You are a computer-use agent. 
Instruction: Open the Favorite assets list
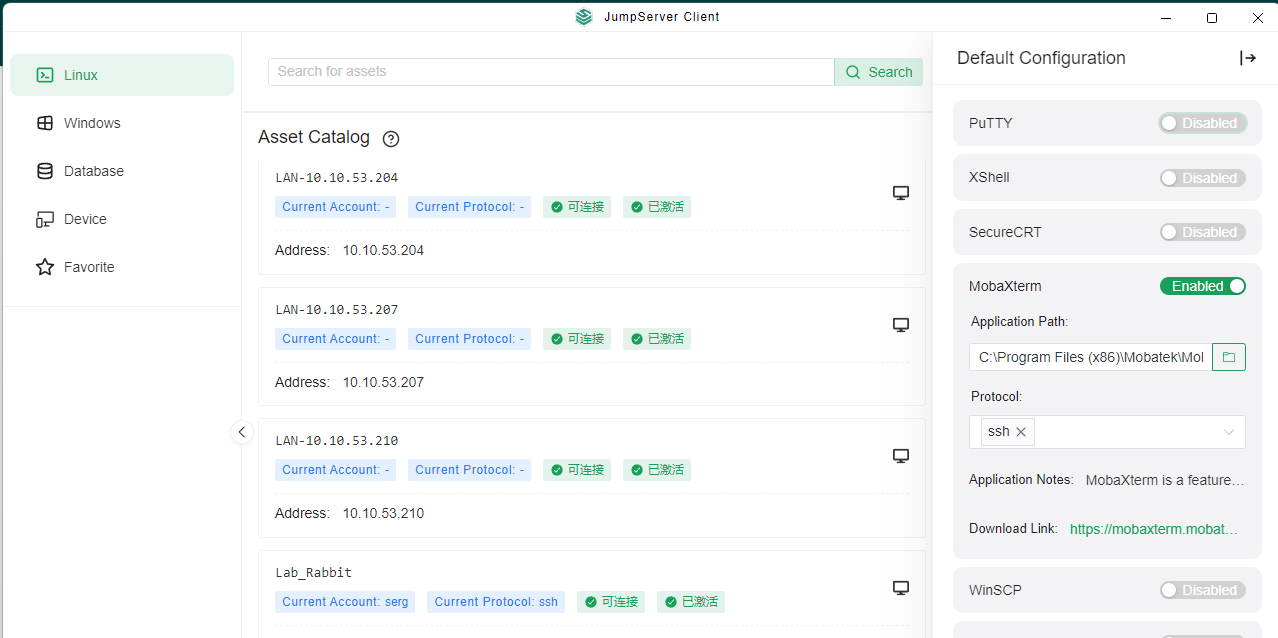click(x=122, y=267)
